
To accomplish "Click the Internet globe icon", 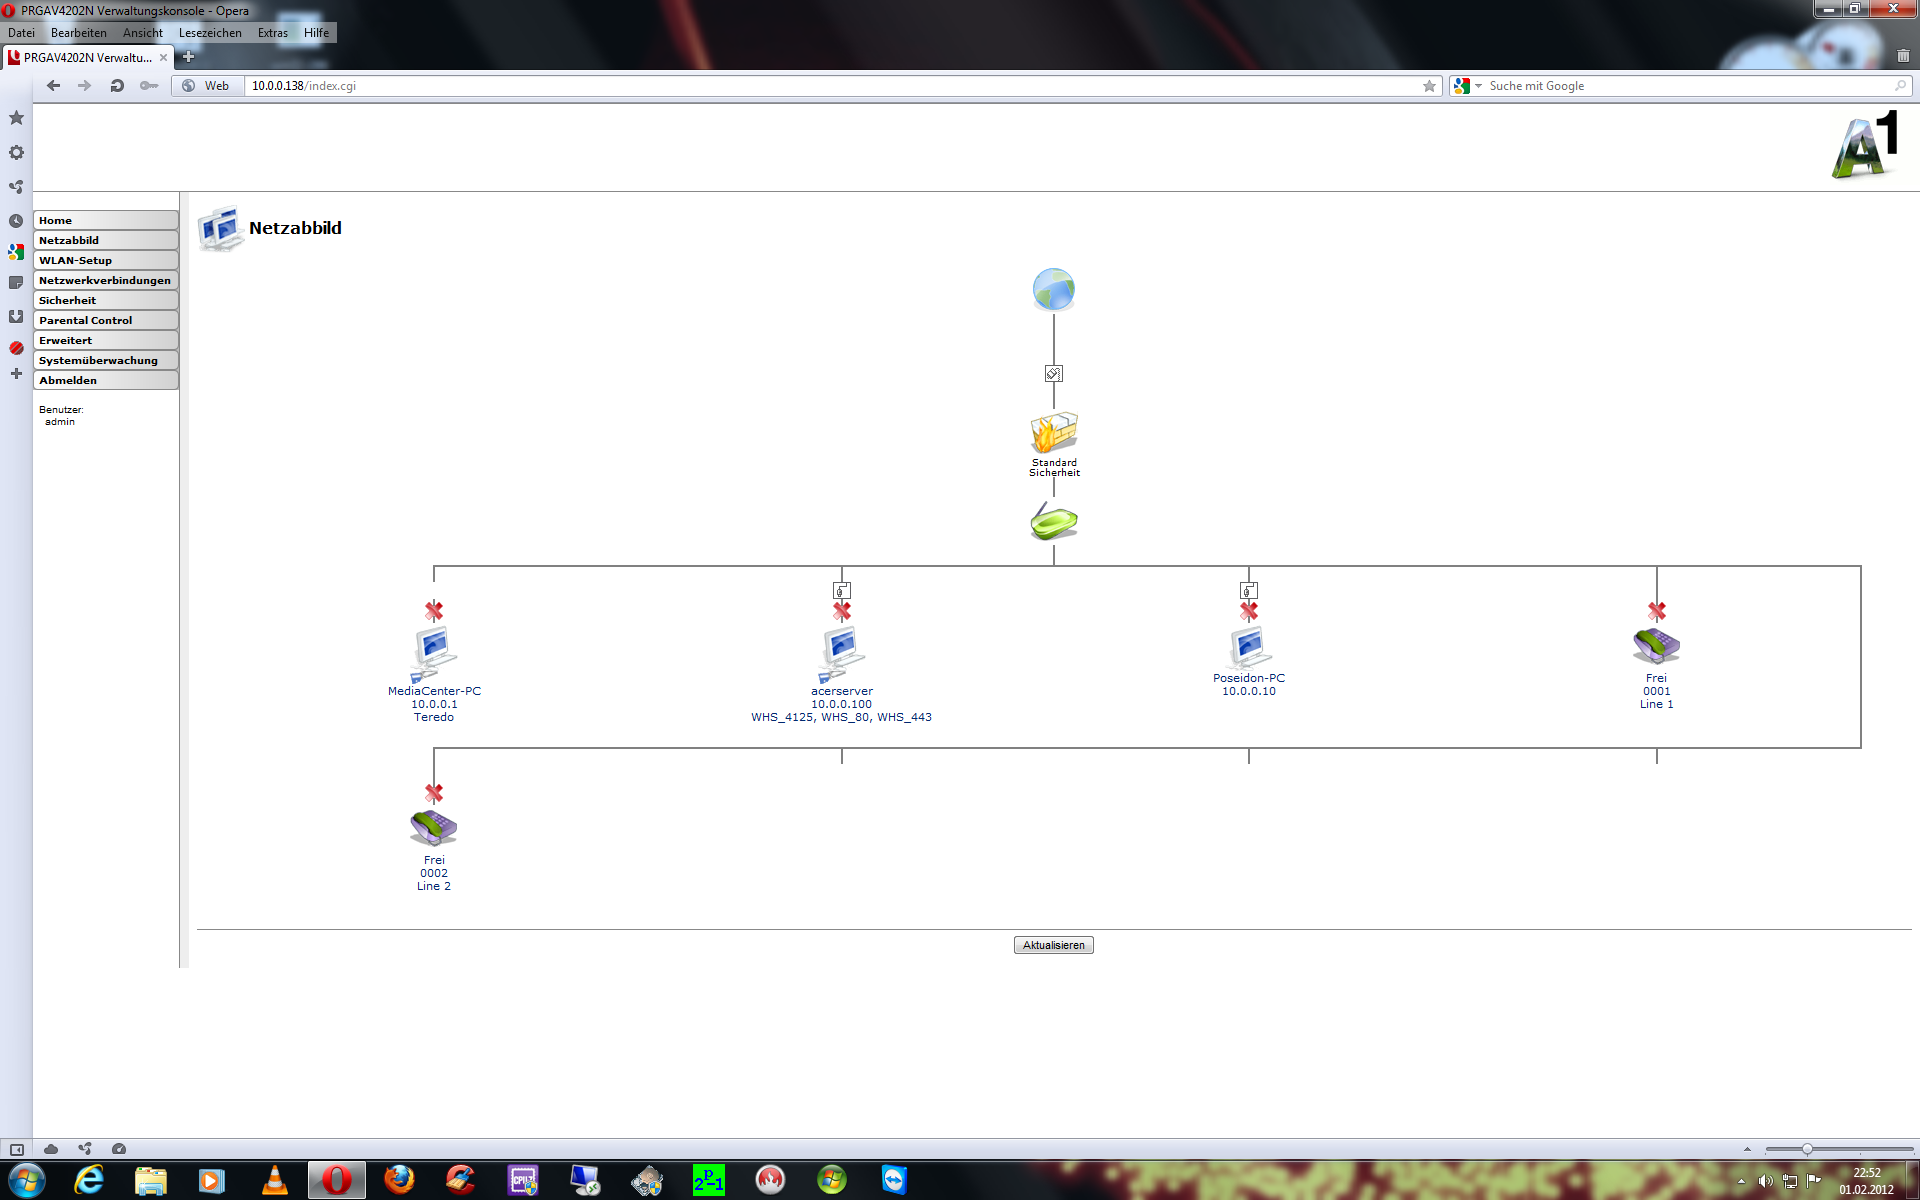I will [1053, 290].
